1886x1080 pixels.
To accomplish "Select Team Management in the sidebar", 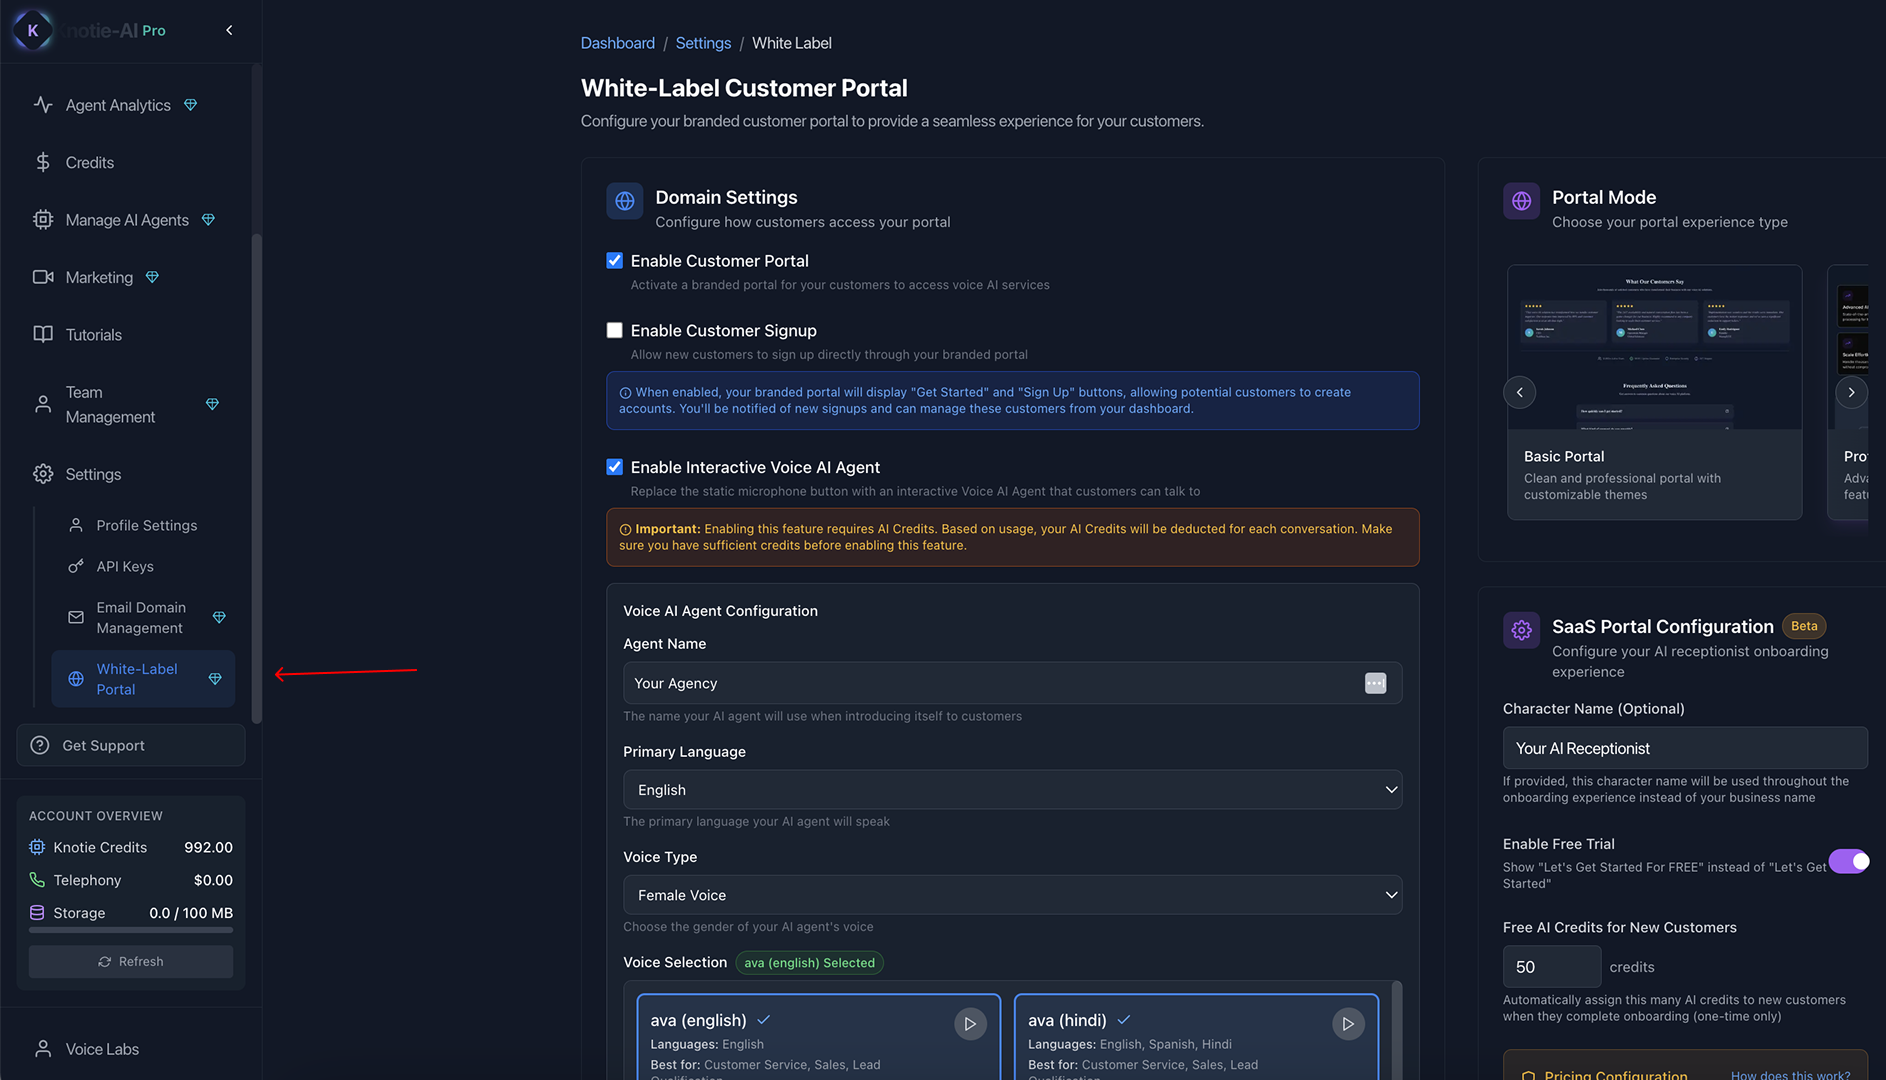I will pos(110,404).
